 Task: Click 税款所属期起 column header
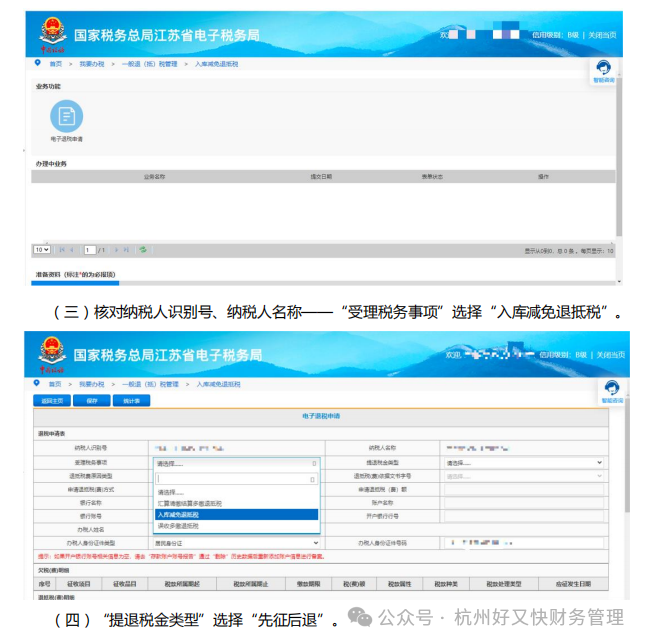pos(182,584)
